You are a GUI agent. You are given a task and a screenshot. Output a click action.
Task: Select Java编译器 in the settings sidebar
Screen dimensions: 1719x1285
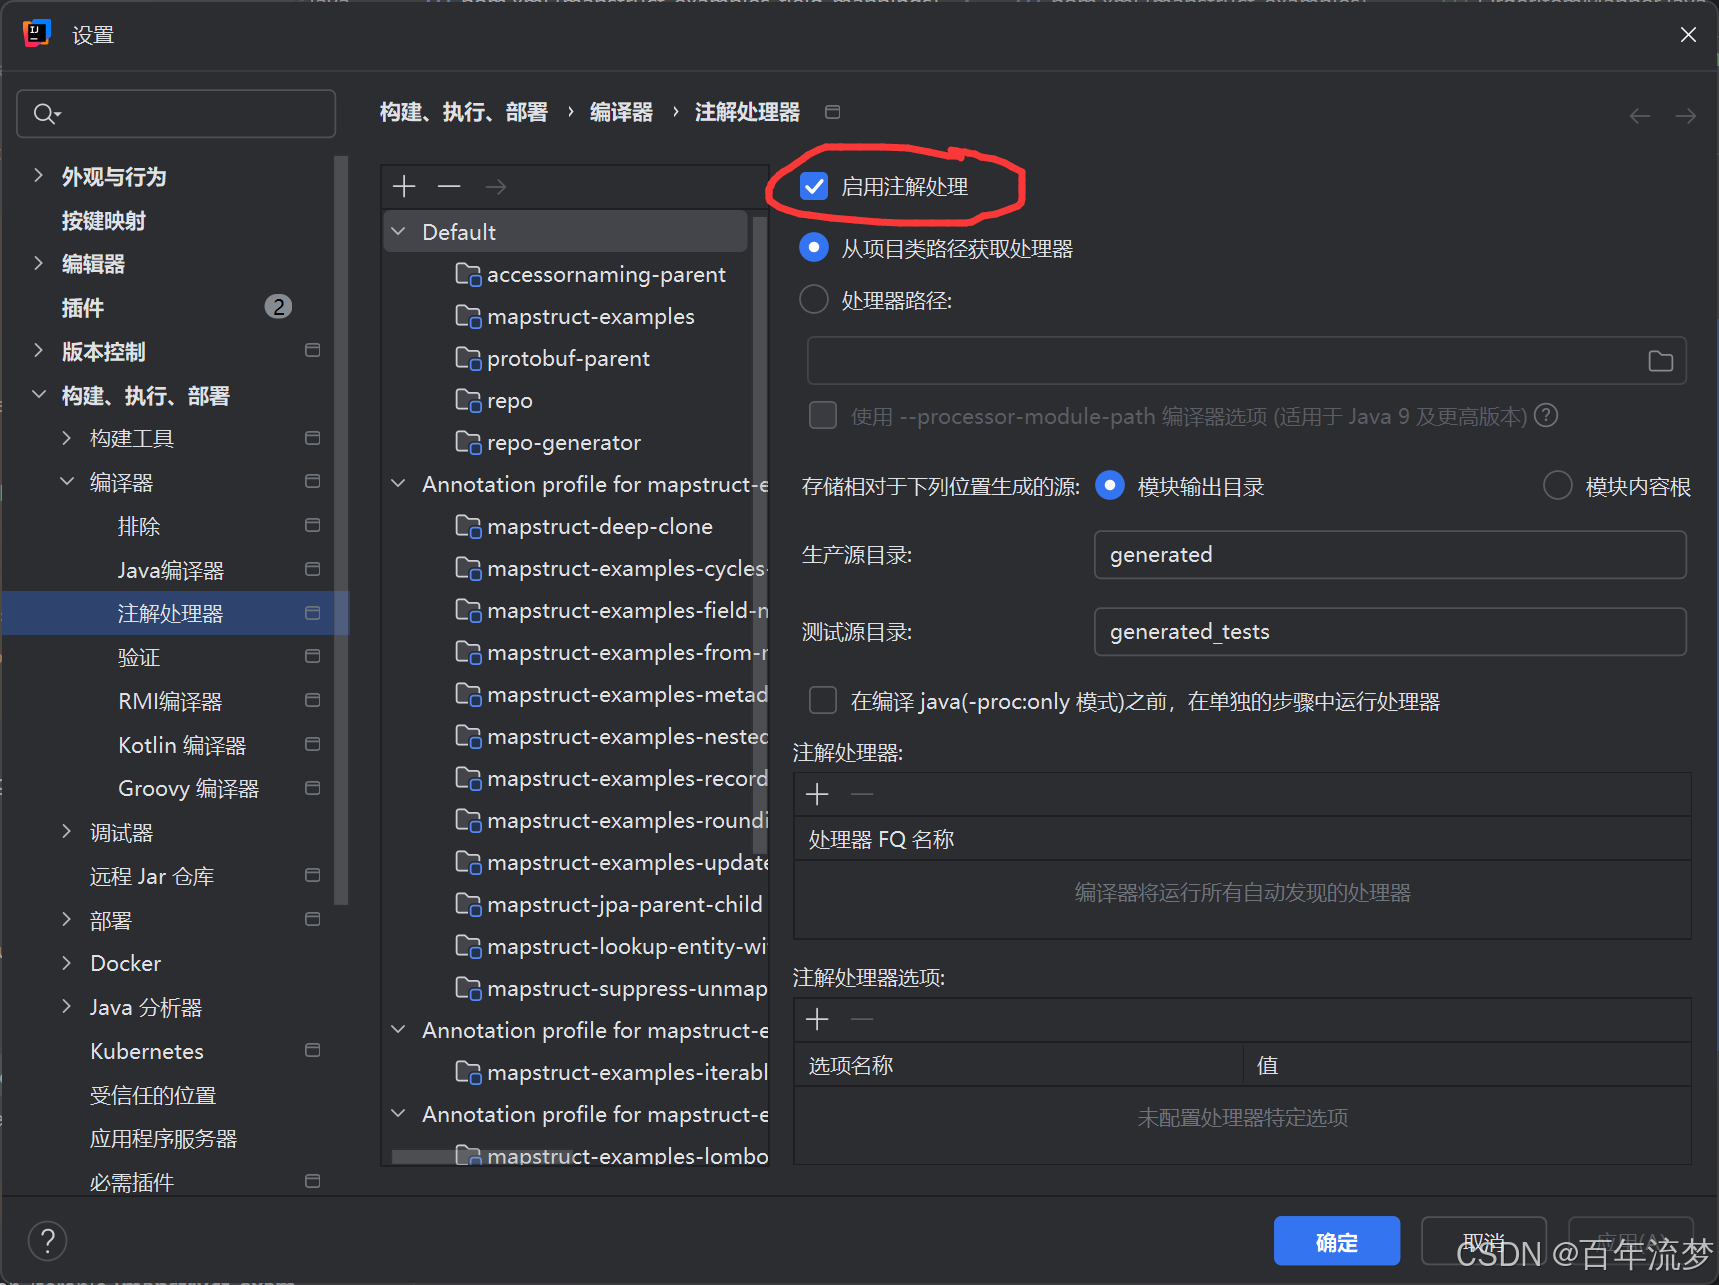point(170,569)
